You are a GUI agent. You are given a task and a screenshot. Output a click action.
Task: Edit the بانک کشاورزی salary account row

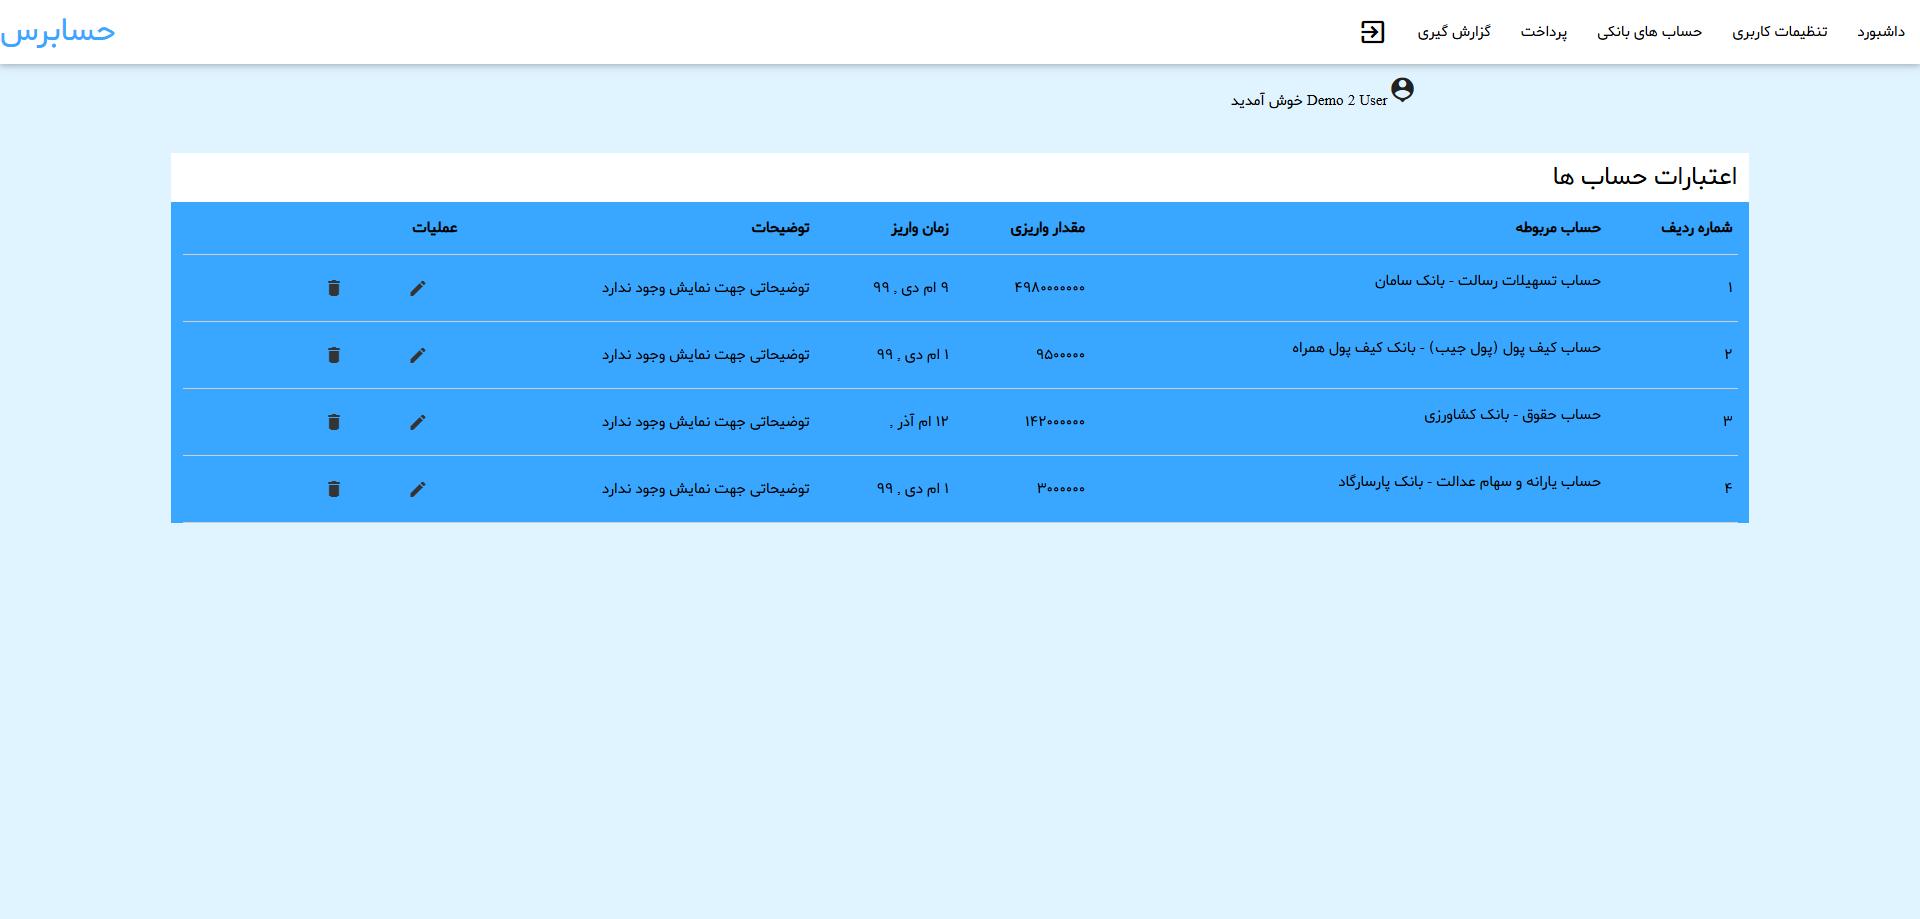pos(418,422)
